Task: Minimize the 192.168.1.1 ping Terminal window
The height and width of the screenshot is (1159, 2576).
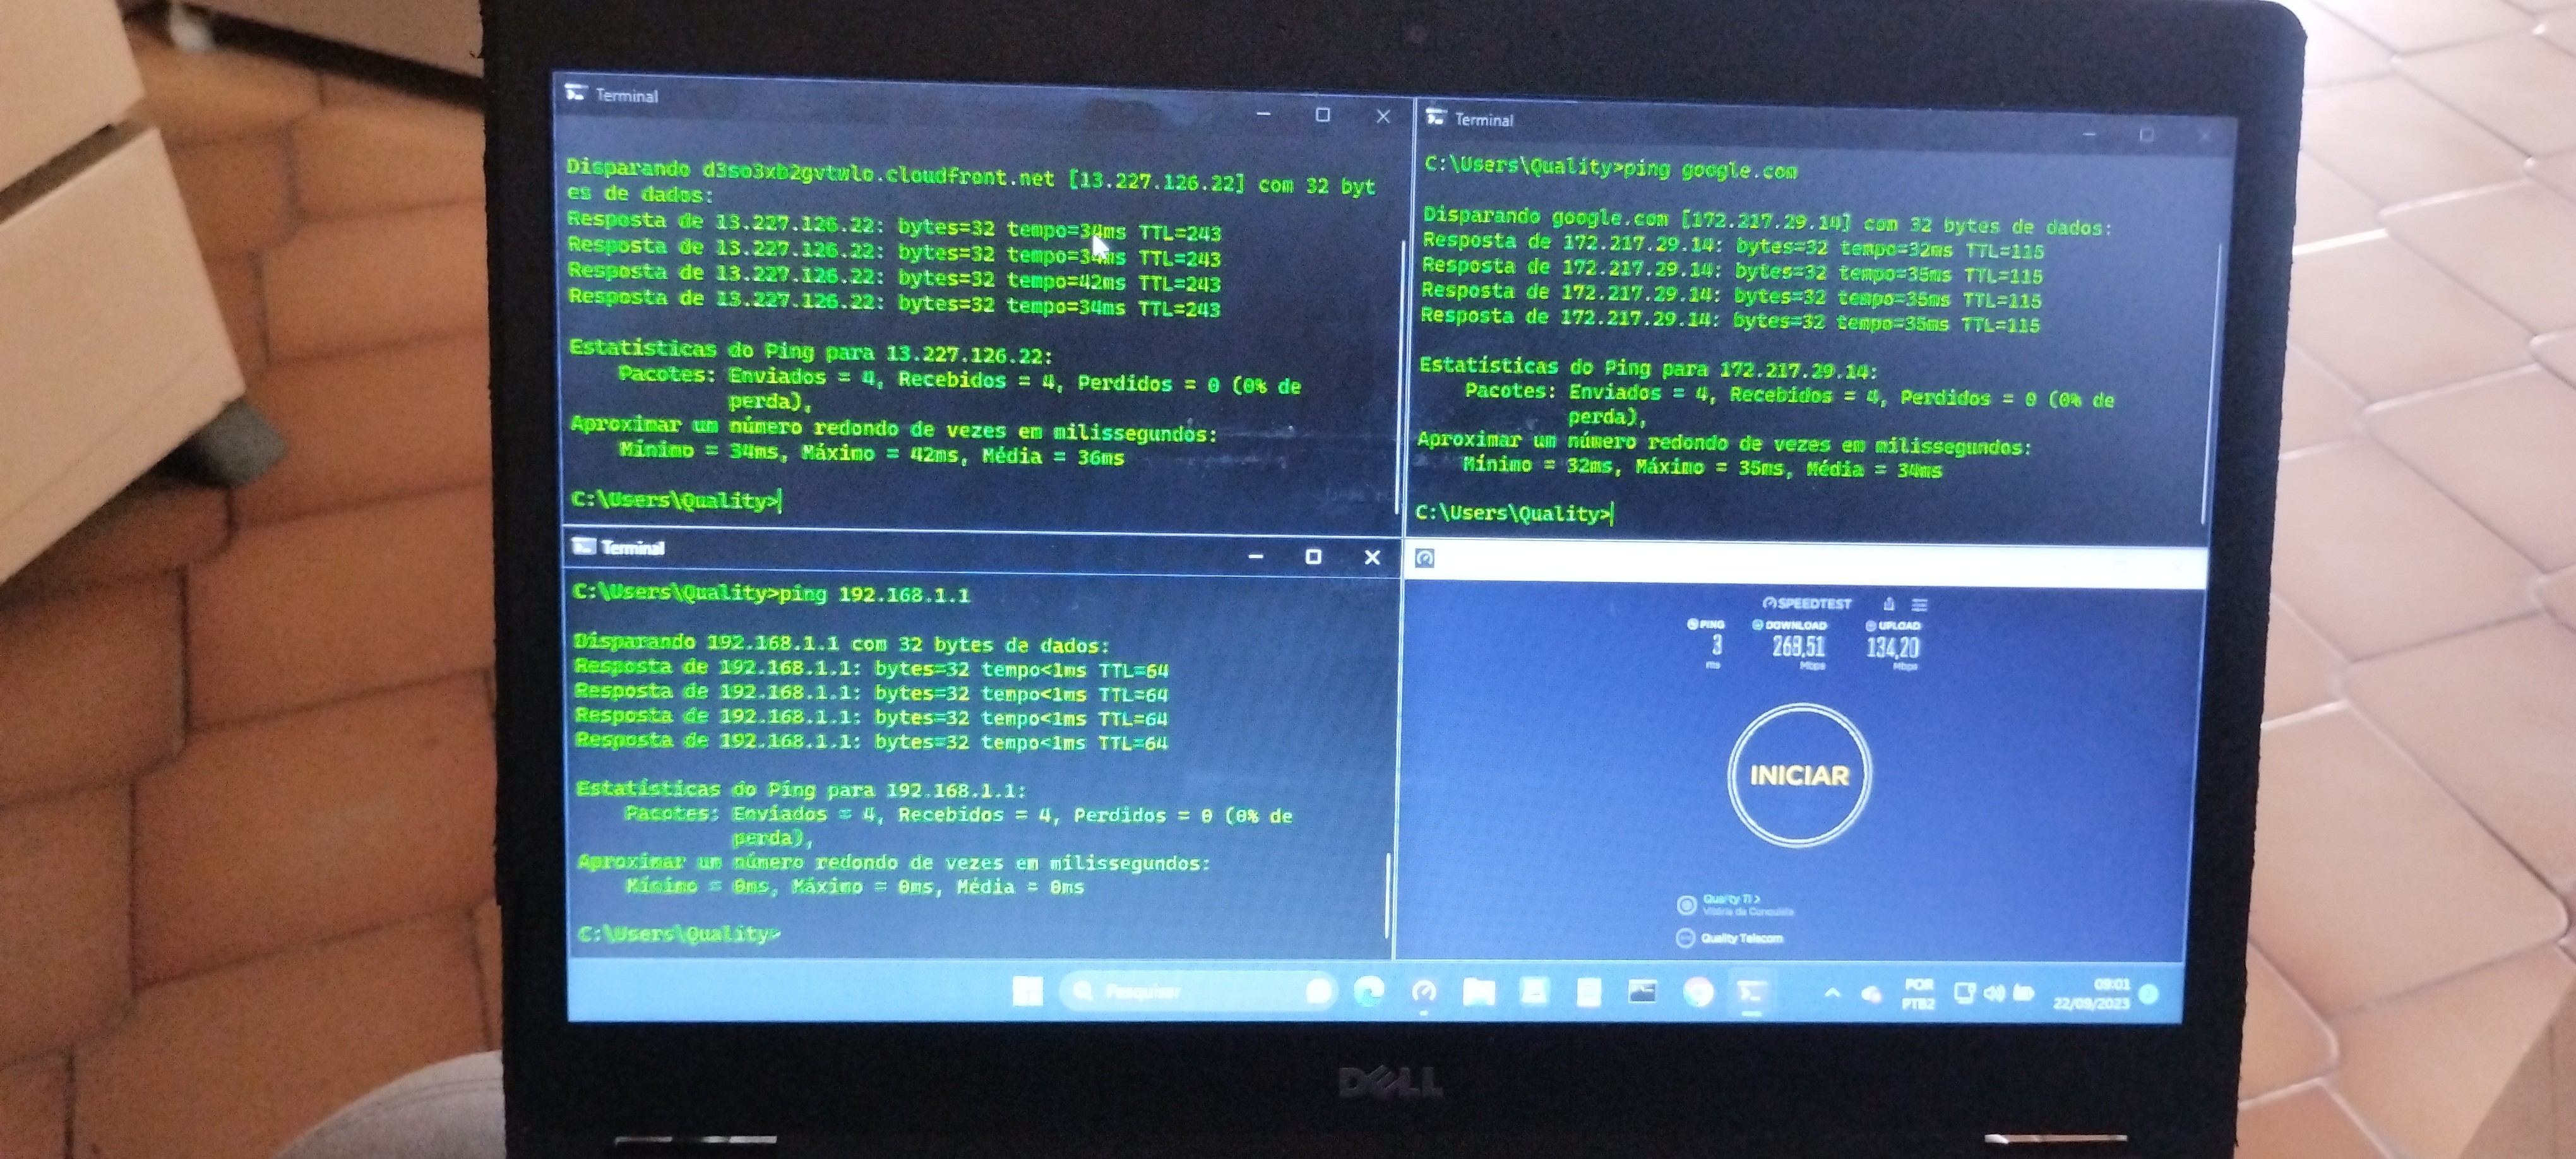Action: pos(1256,556)
